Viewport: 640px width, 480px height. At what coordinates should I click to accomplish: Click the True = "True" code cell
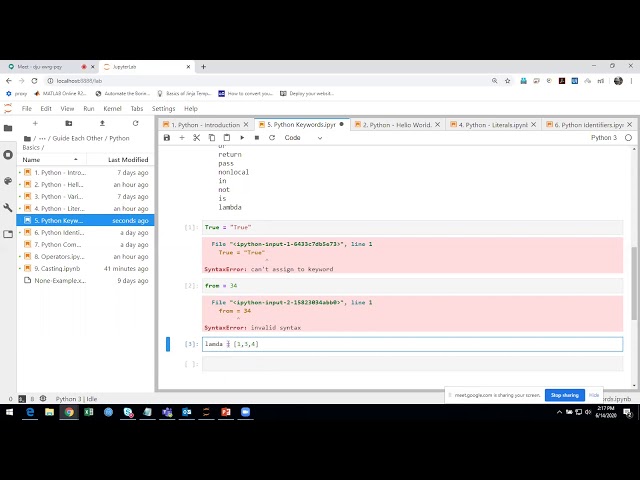(412, 227)
